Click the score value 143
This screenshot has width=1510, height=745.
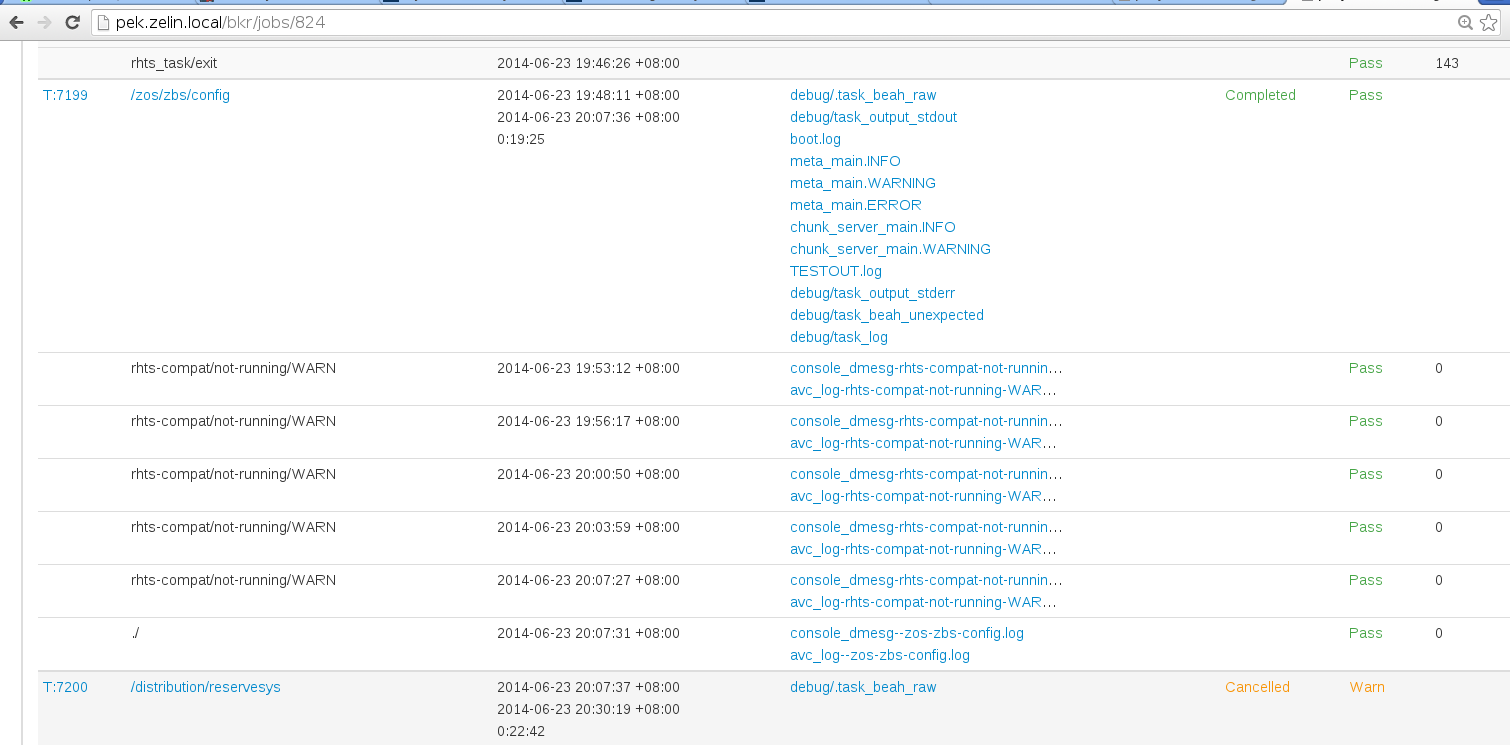[1447, 63]
